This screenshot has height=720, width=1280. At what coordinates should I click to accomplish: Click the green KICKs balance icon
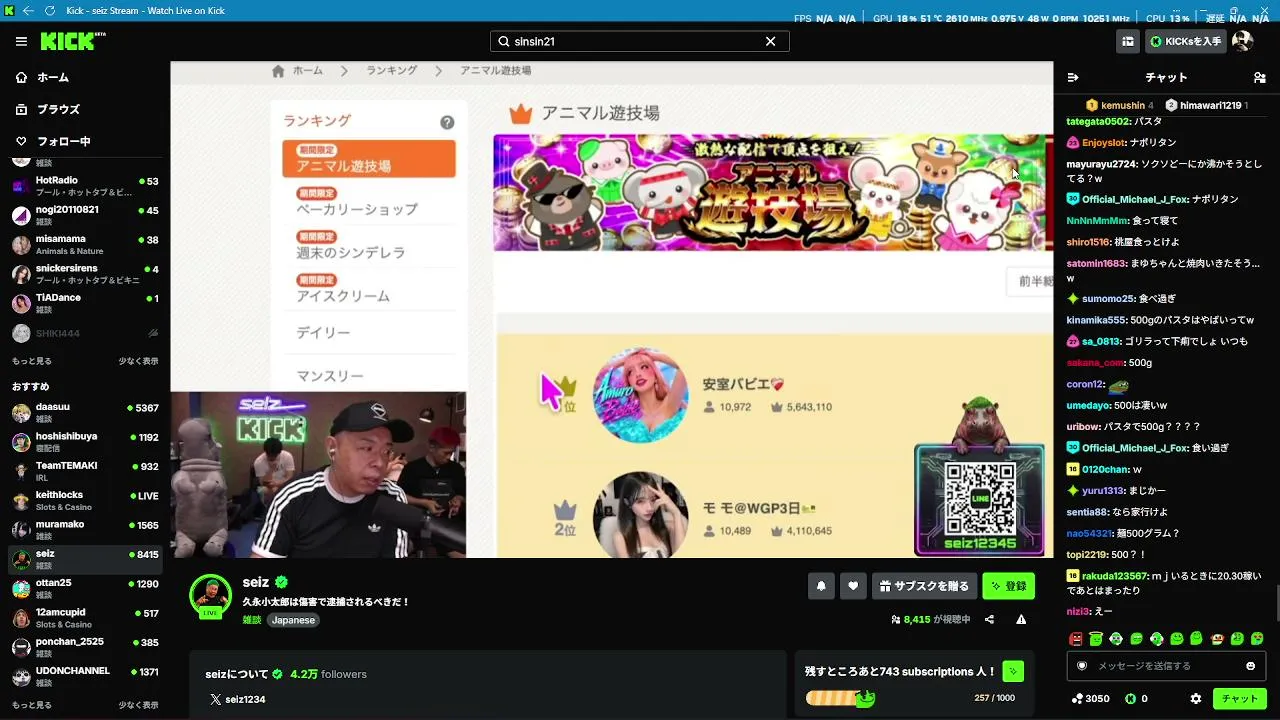[1130, 699]
